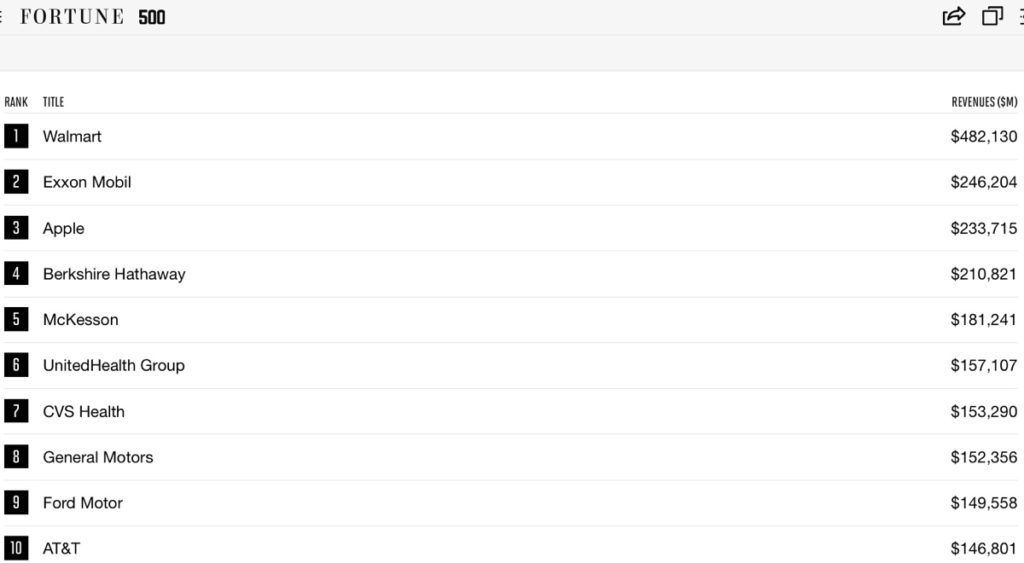1024x563 pixels.
Task: Sort by the RANK column header
Action: [16, 102]
